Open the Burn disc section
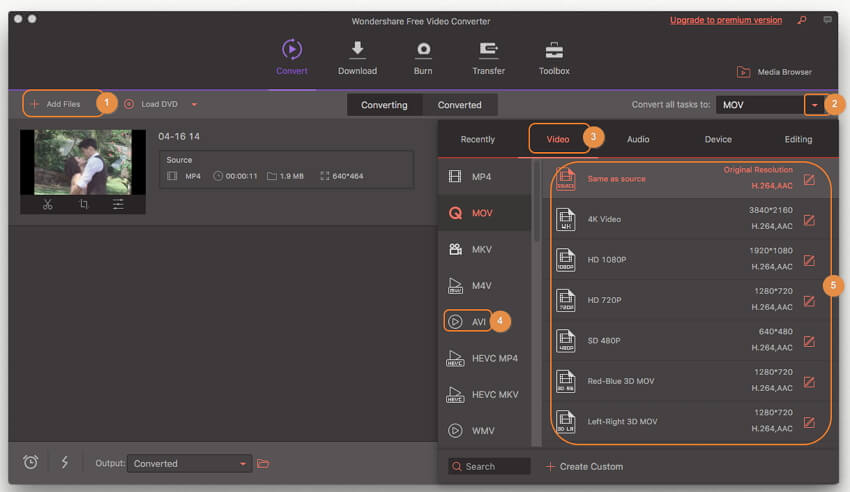 [423, 50]
